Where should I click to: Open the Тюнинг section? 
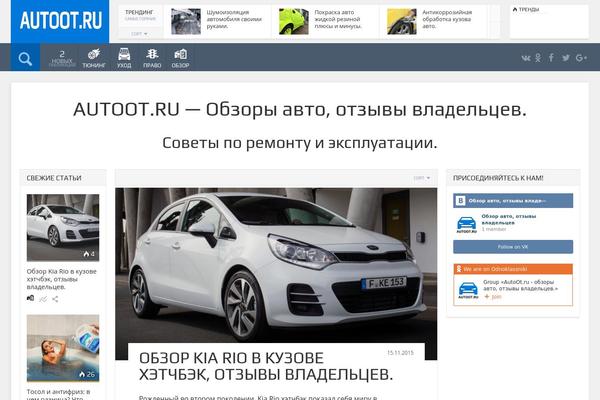coord(94,58)
